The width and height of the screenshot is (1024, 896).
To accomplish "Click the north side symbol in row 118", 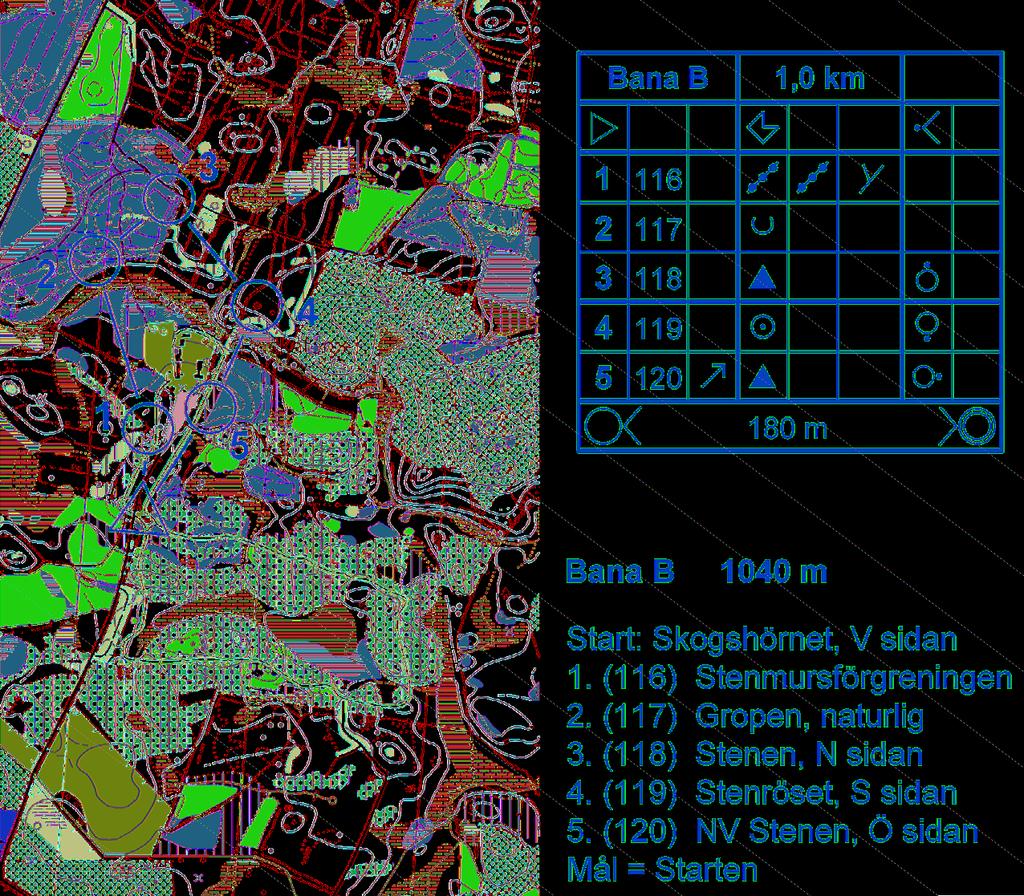I will point(927,277).
